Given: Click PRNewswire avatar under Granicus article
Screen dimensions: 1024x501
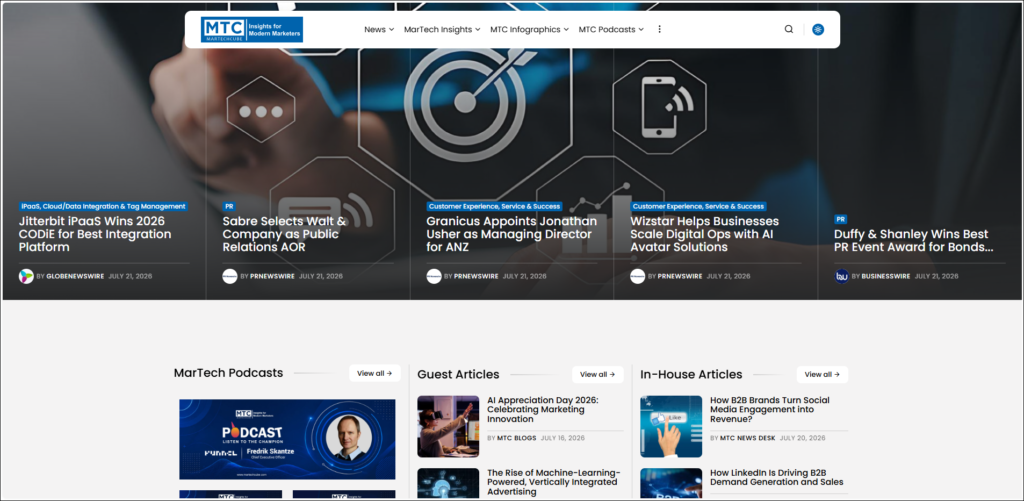Looking at the screenshot, I should point(434,276).
